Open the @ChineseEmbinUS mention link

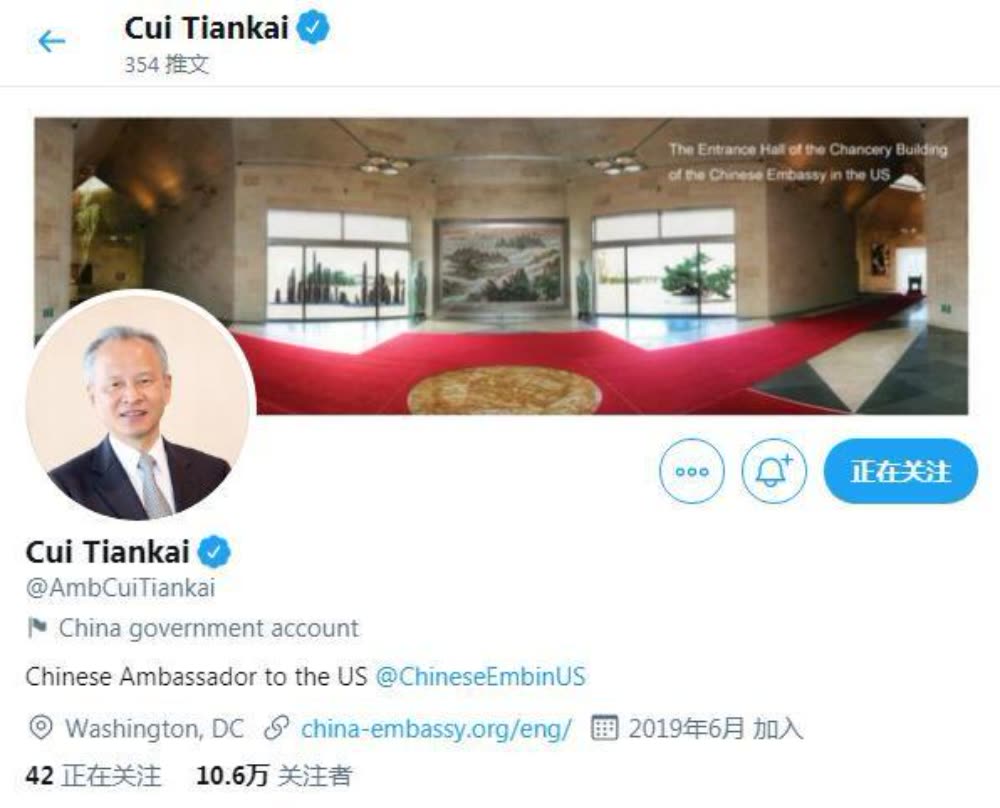coord(480,676)
